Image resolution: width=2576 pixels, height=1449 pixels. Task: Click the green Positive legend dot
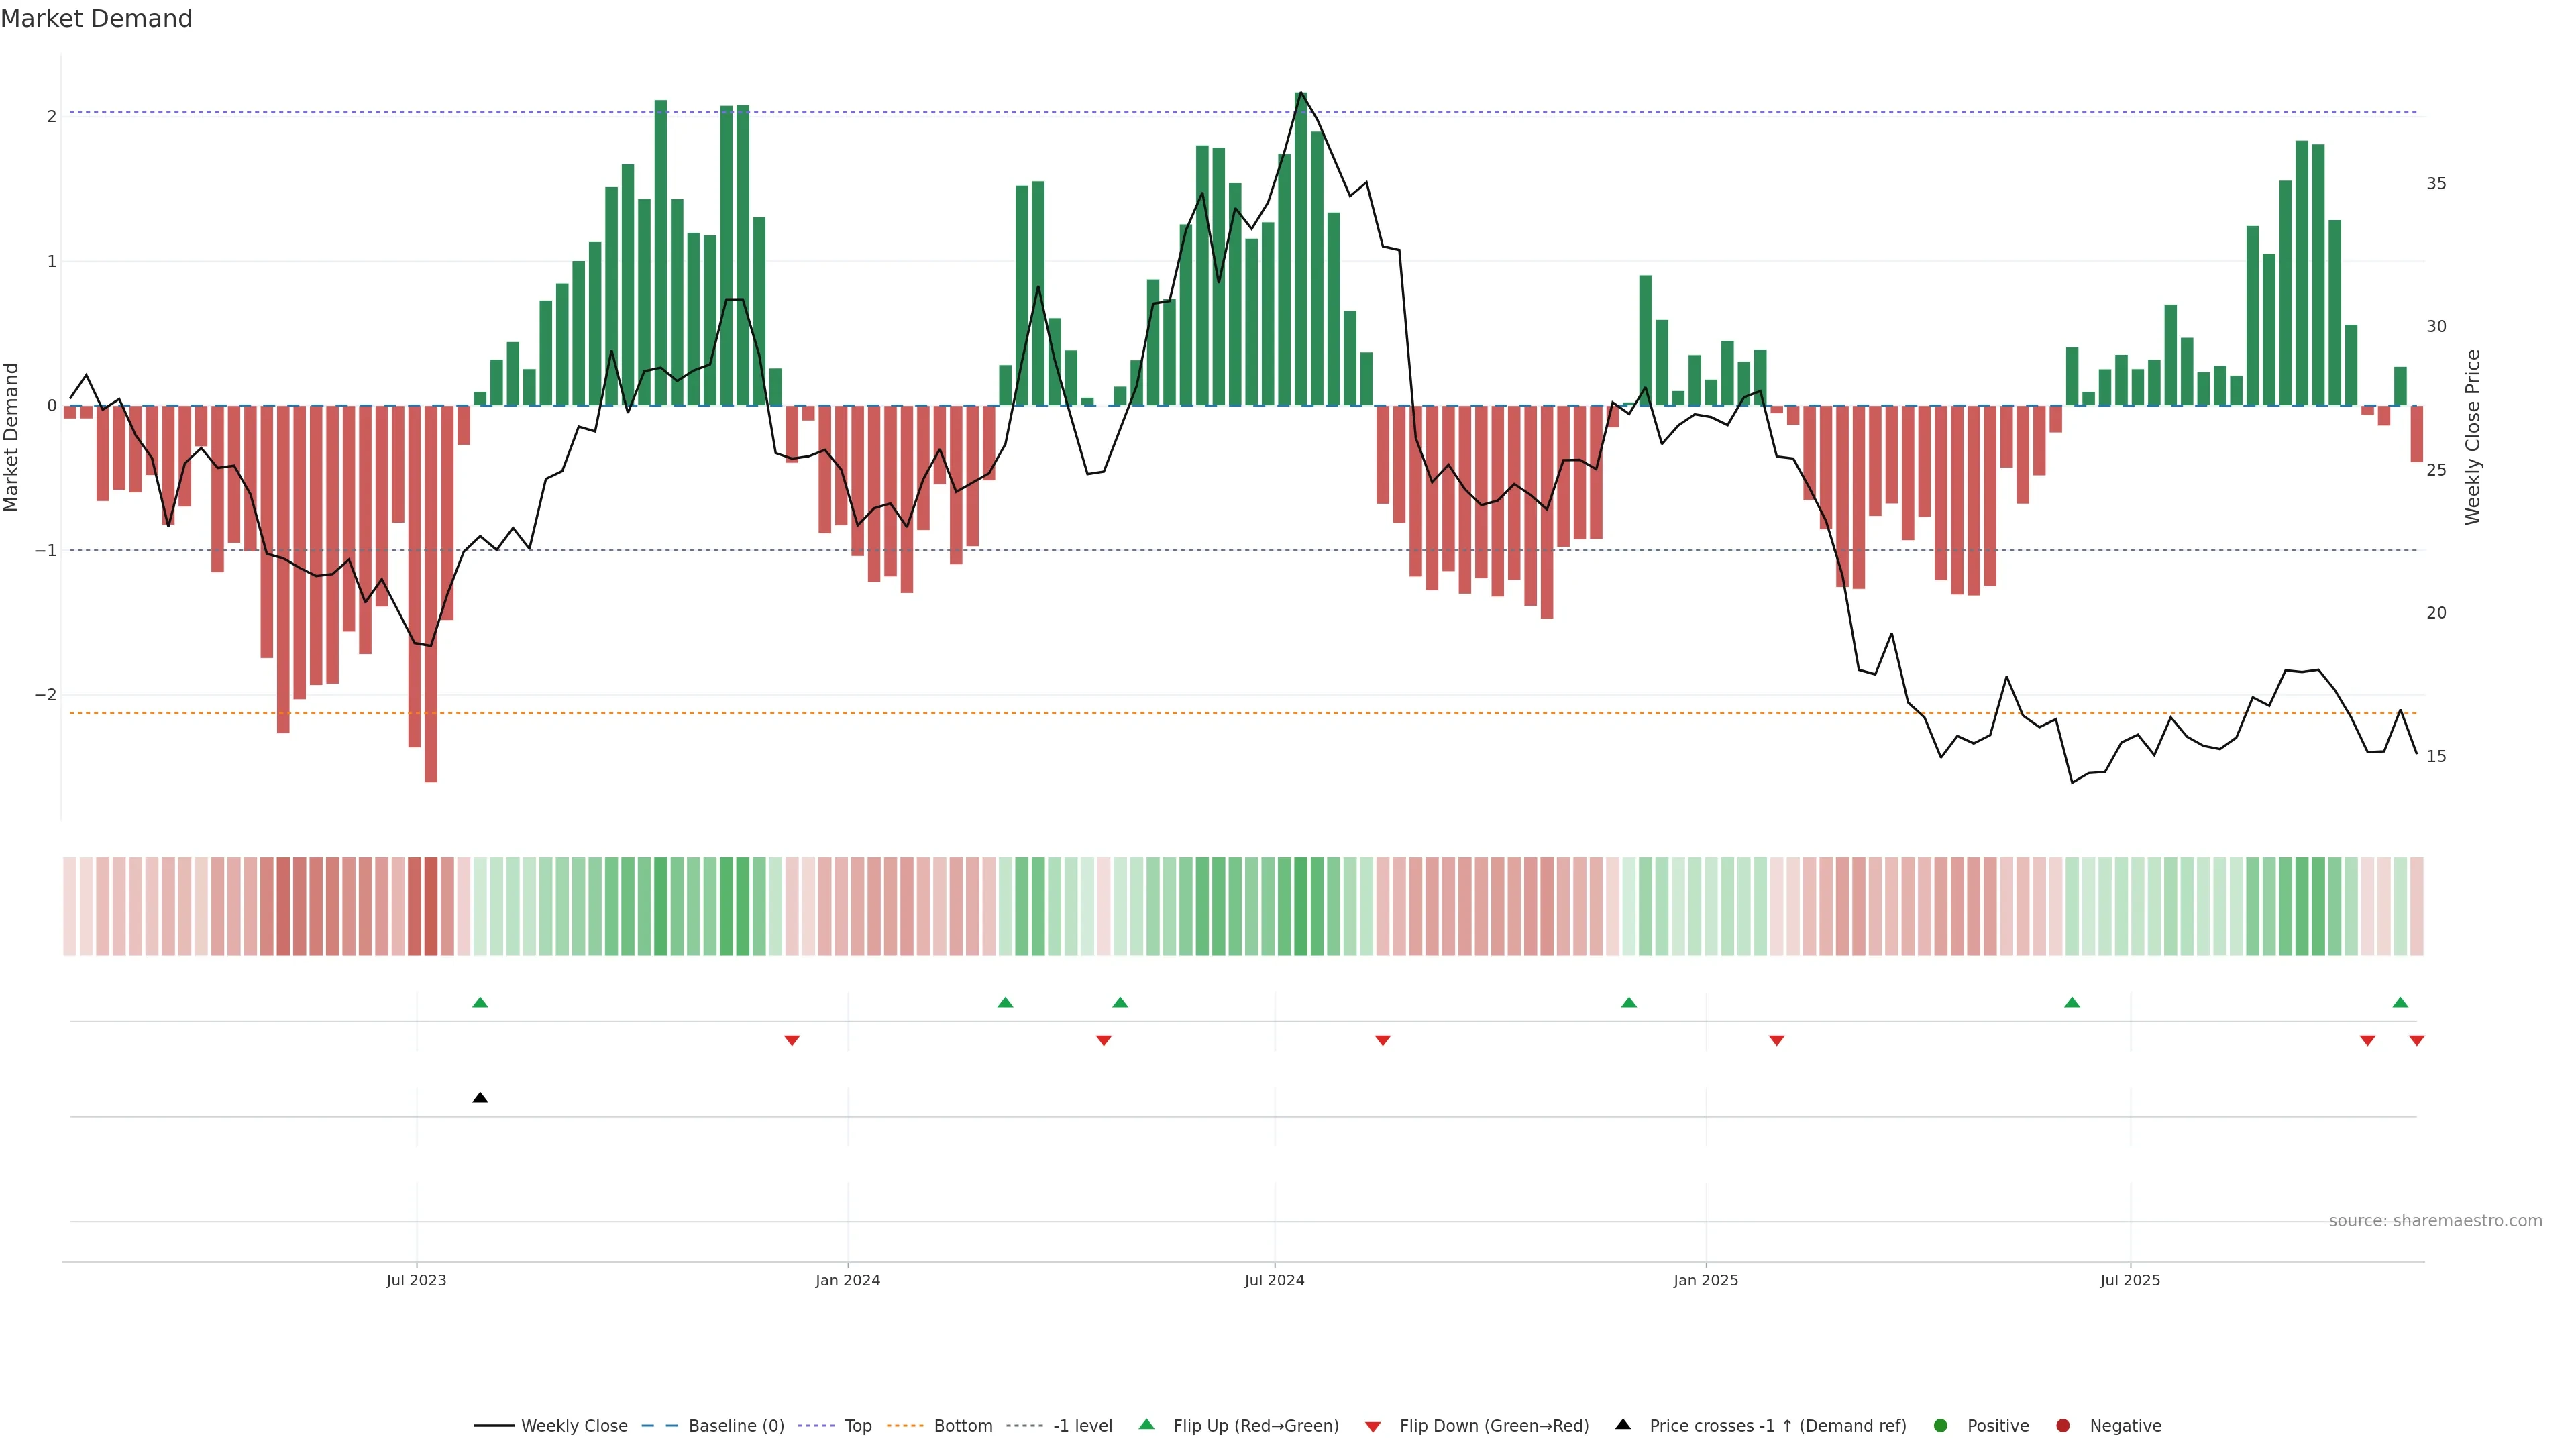click(x=1941, y=1426)
